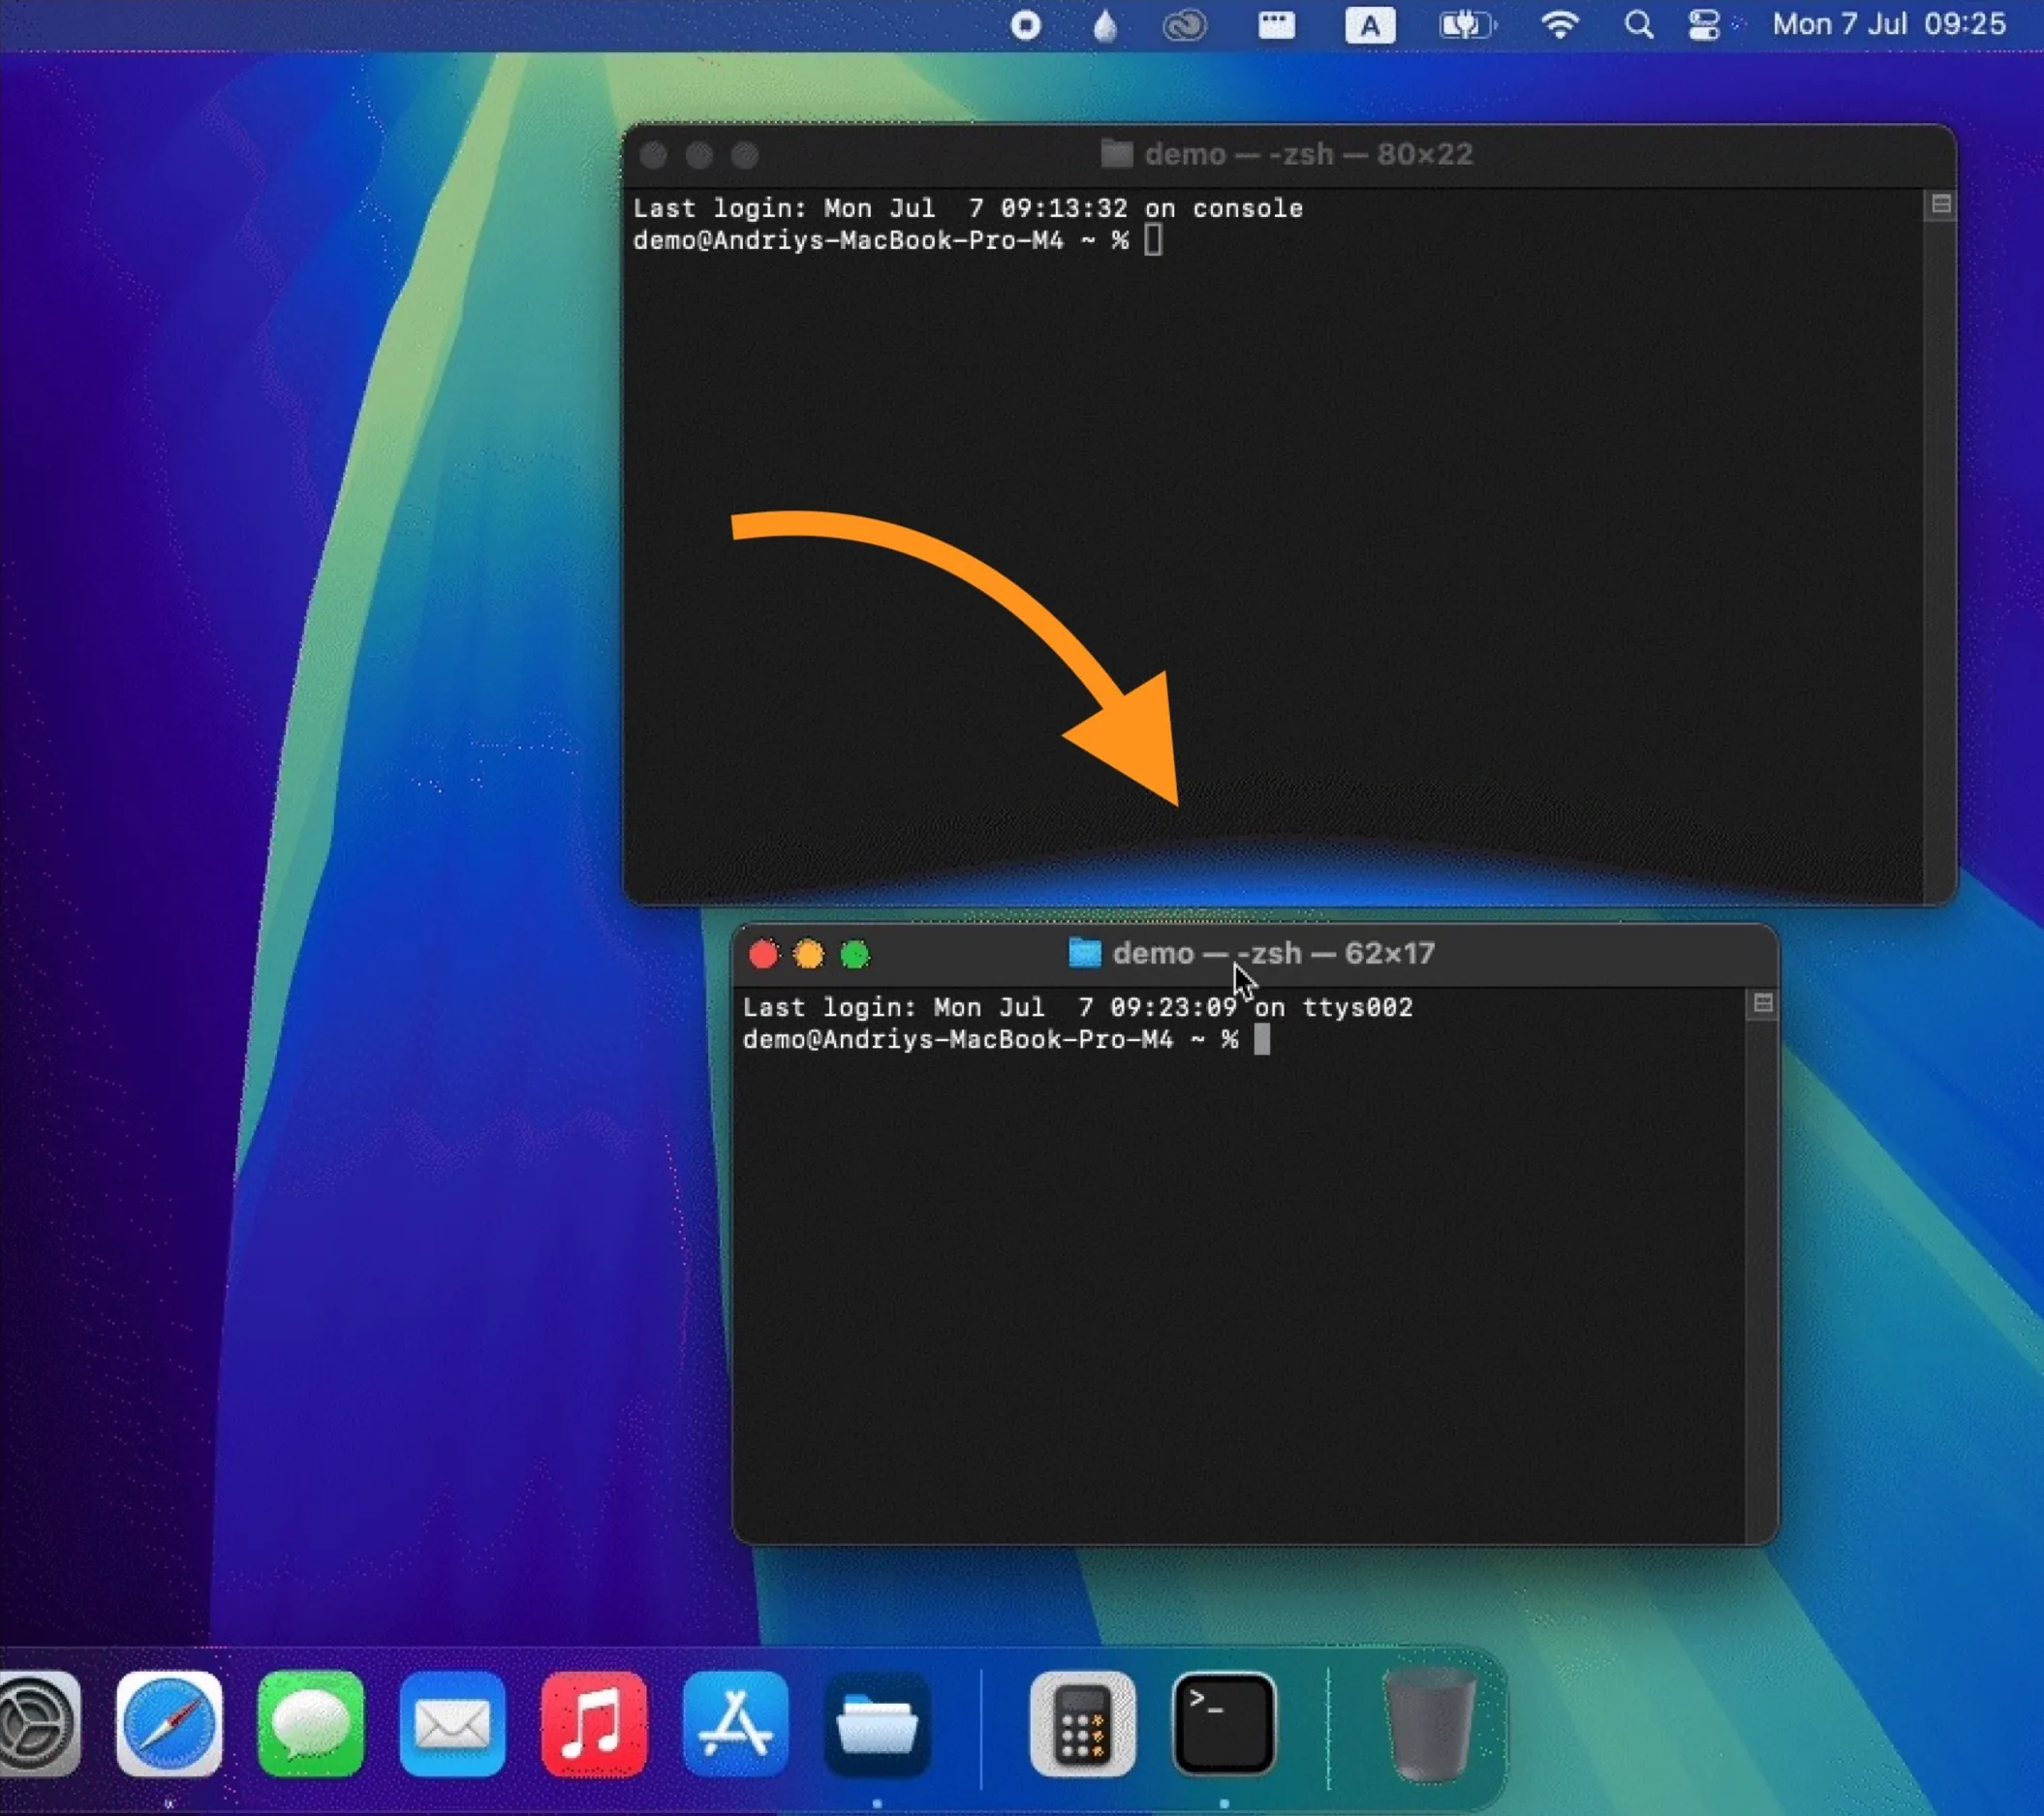
Task: Open Spotlight search from the menu bar
Action: (x=1639, y=25)
